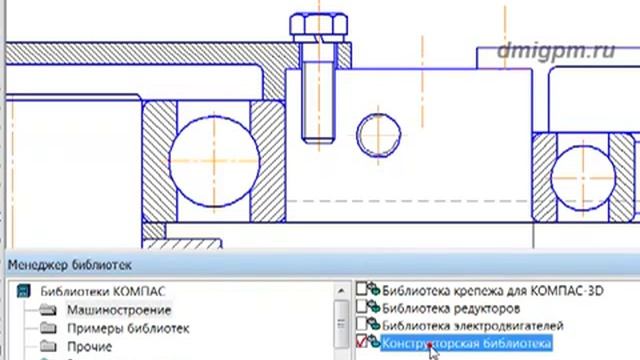Viewport: 640px width, 360px height.
Task: Click the Менеджер библиотек panel title bar
Action: coord(322,265)
